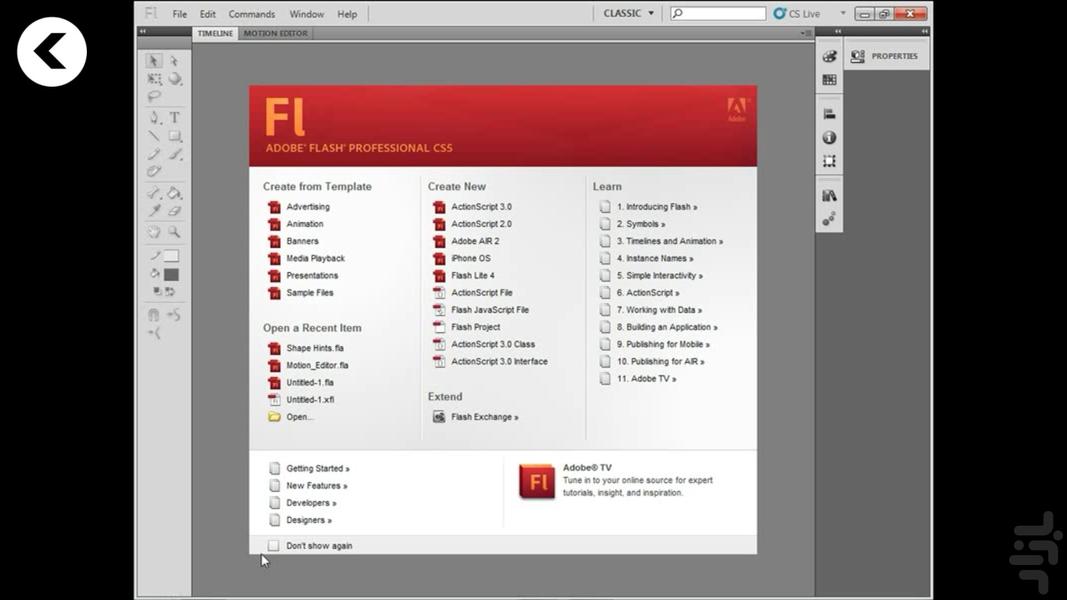
Task: Select the Brush tool
Action: (175, 154)
